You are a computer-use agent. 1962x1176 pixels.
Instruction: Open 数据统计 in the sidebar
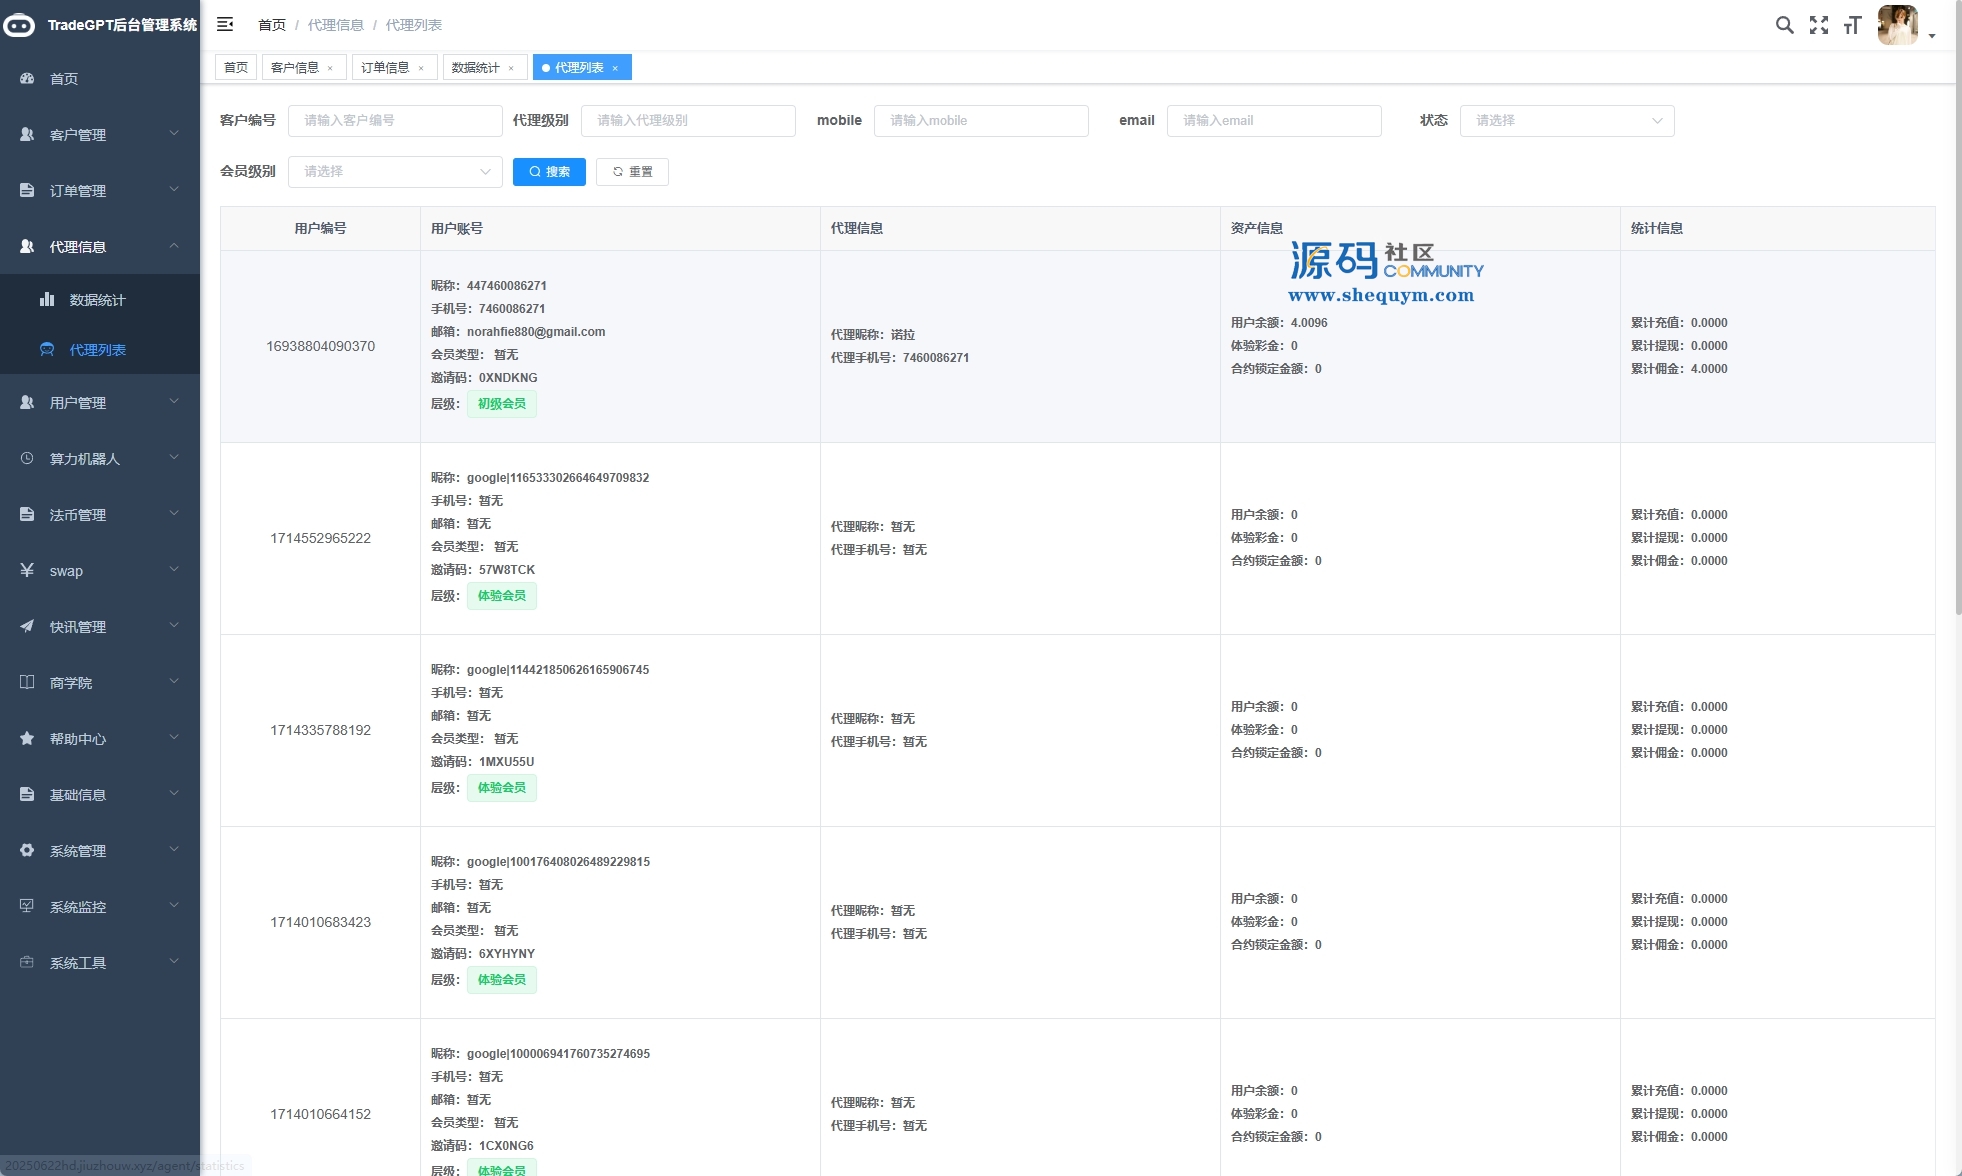[x=97, y=300]
